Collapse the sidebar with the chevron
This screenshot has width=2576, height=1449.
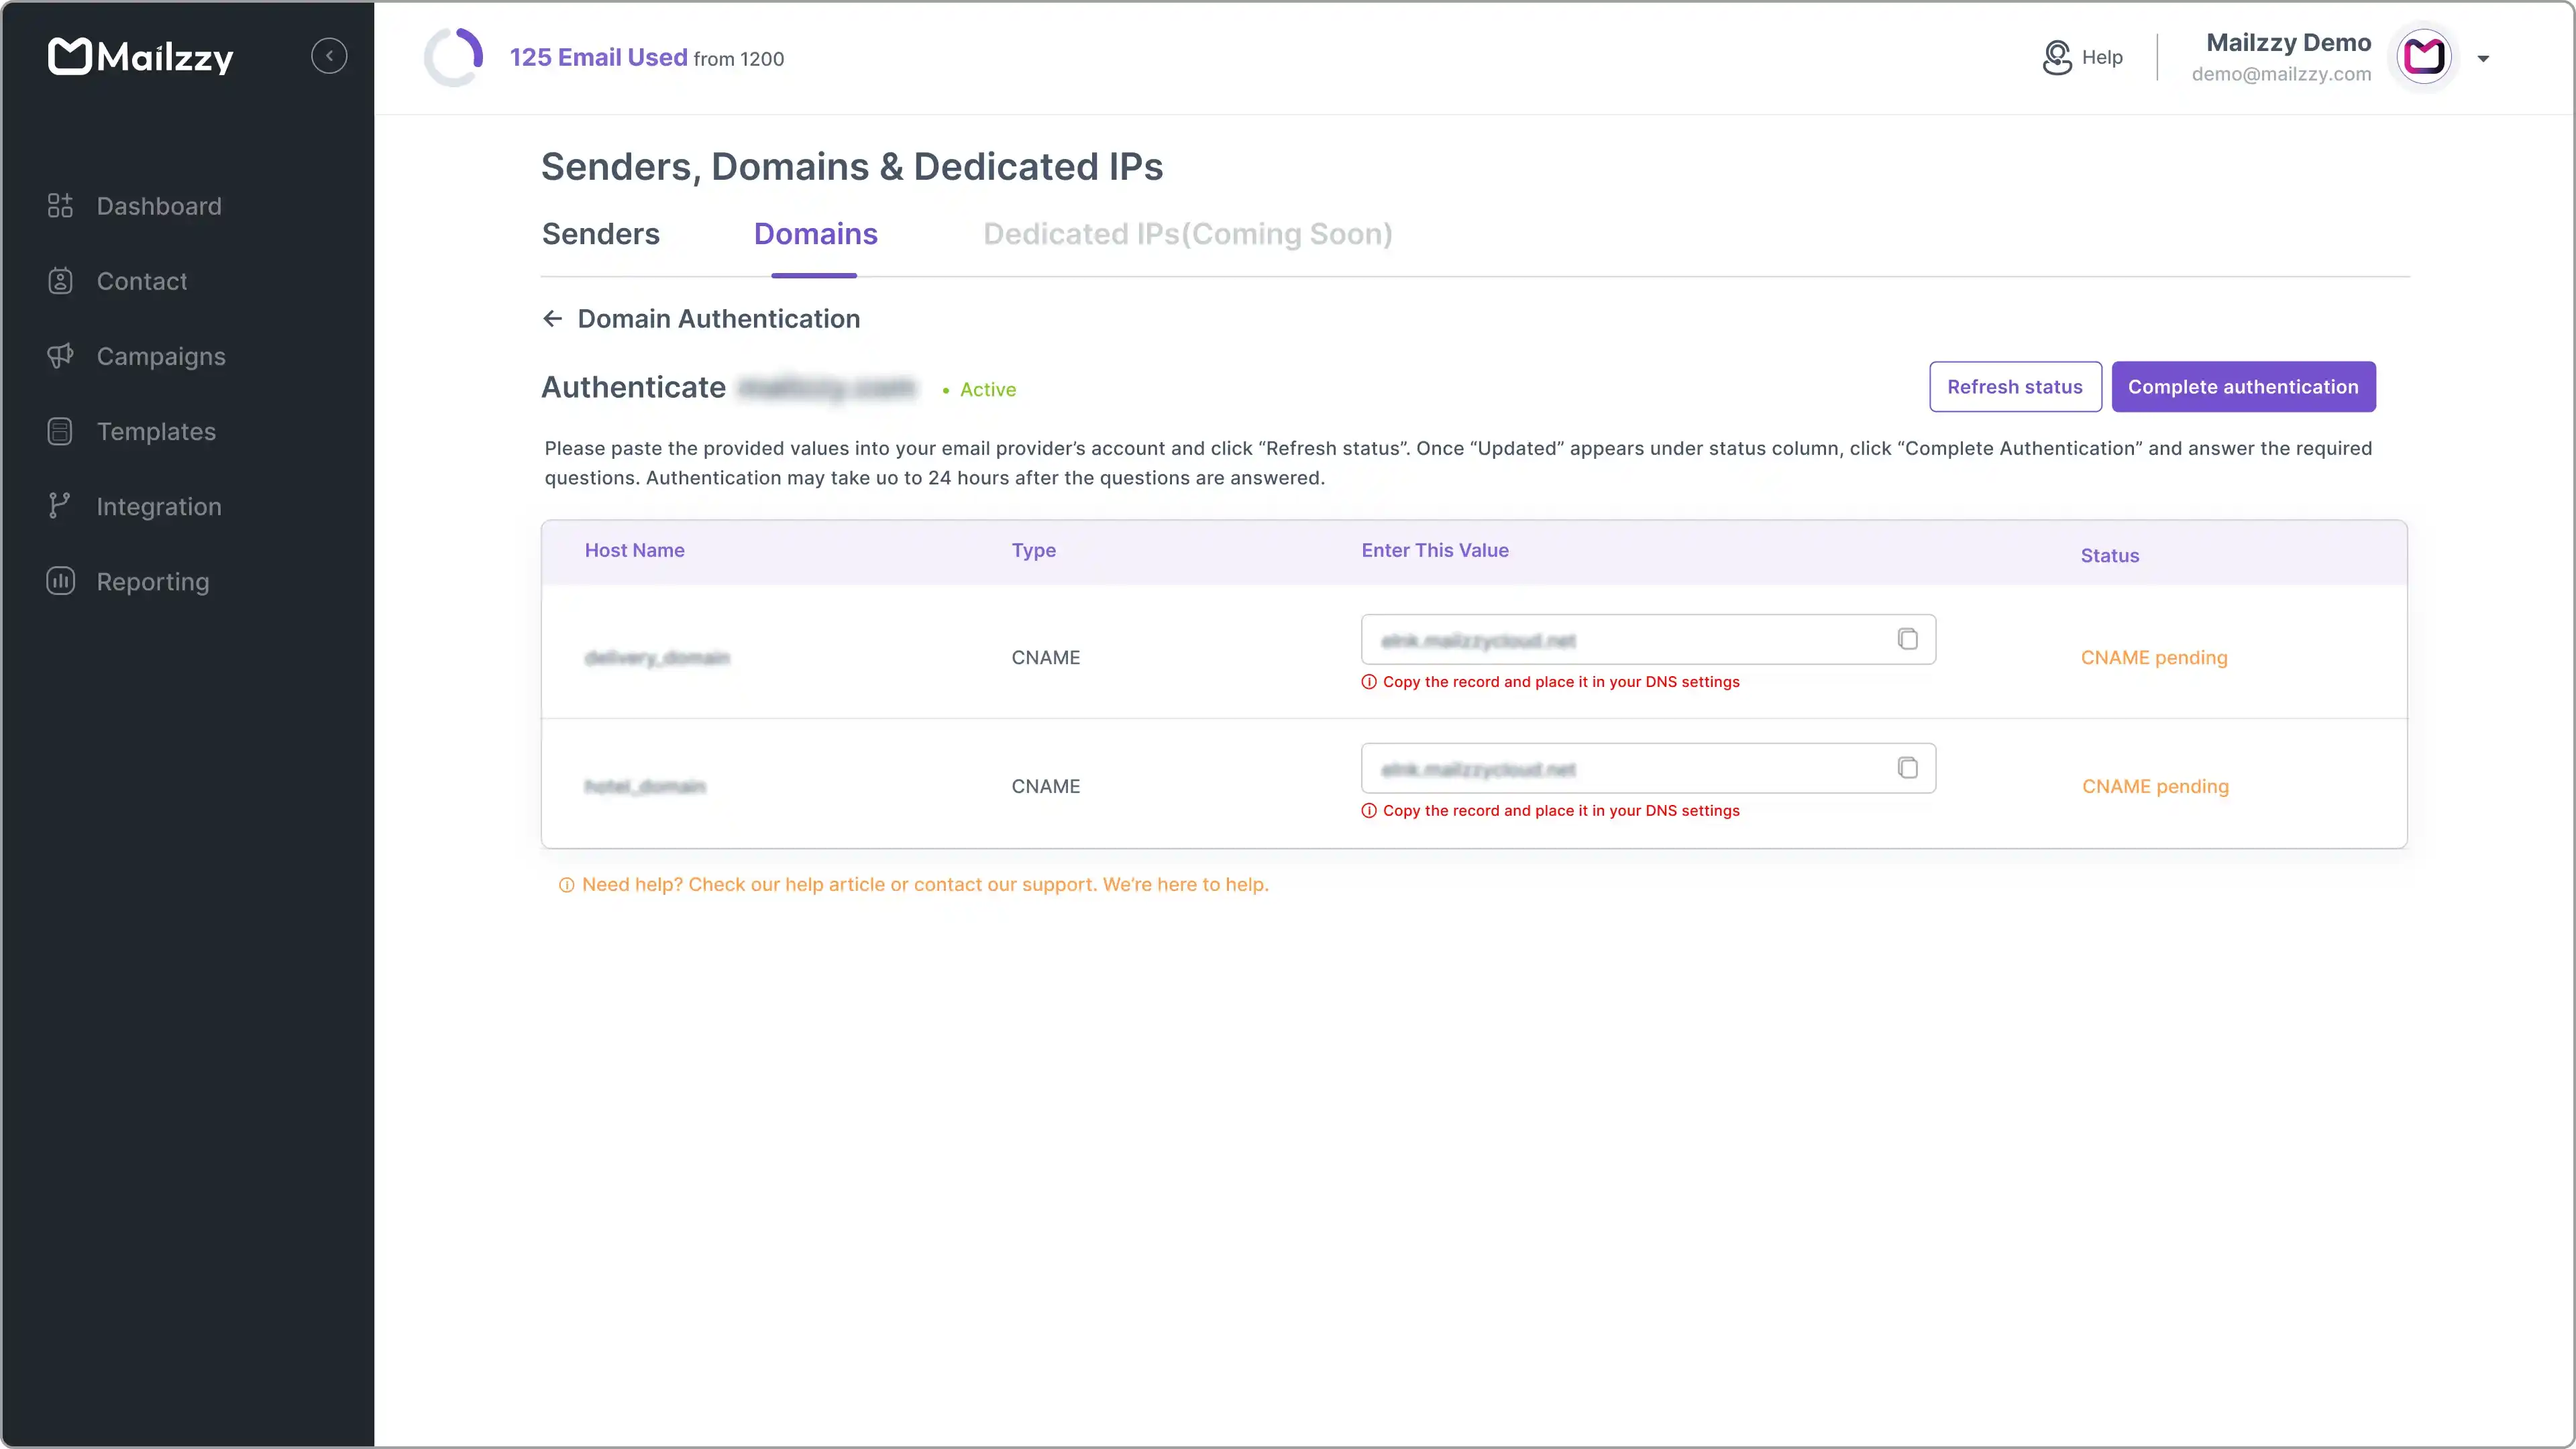(x=330, y=55)
